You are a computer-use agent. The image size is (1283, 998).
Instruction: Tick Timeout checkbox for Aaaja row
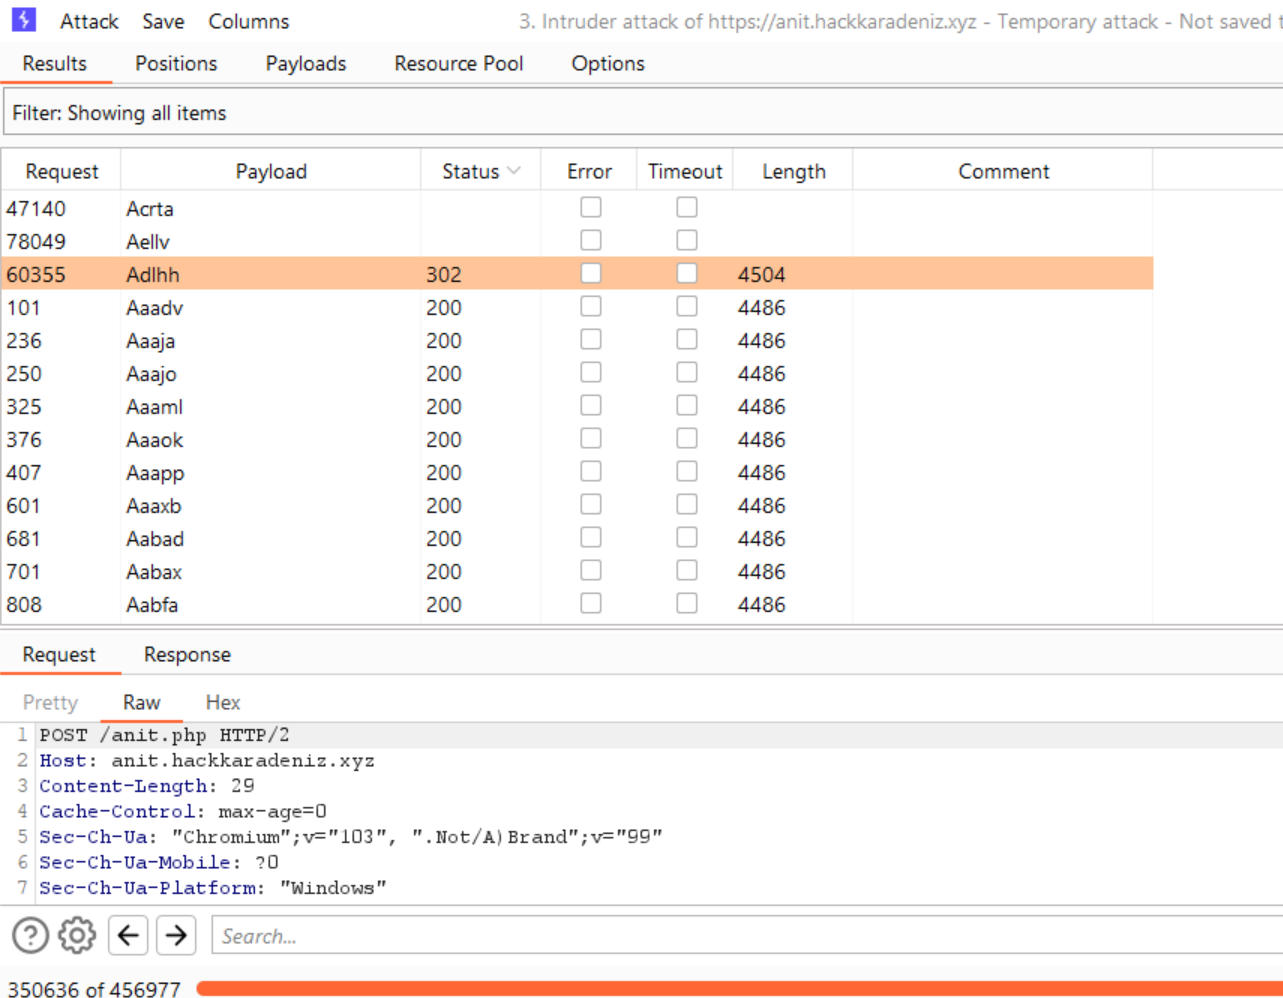(x=687, y=339)
